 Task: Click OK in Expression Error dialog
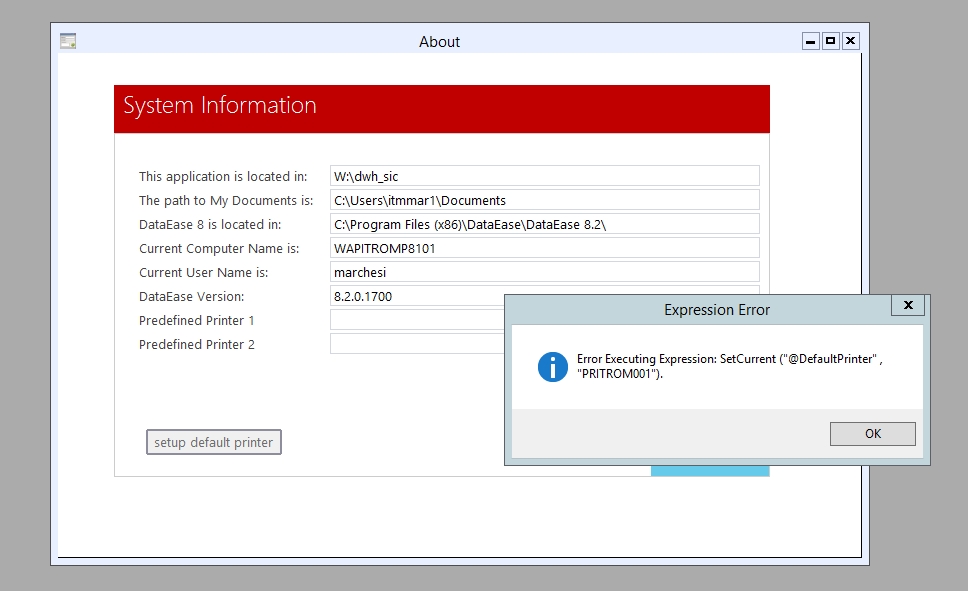pyautogui.click(x=872, y=434)
